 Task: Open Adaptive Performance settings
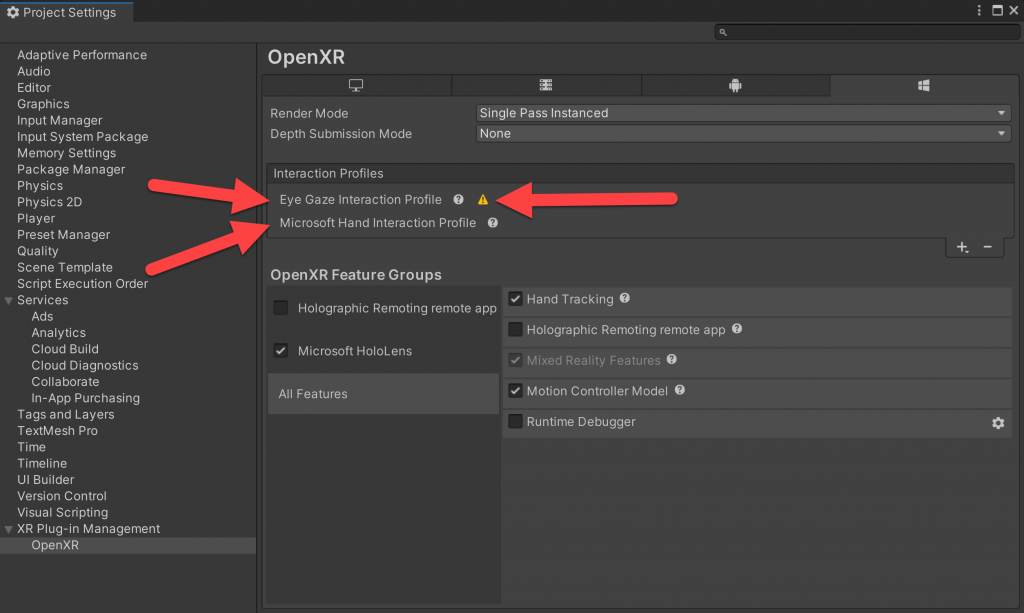tap(82, 55)
